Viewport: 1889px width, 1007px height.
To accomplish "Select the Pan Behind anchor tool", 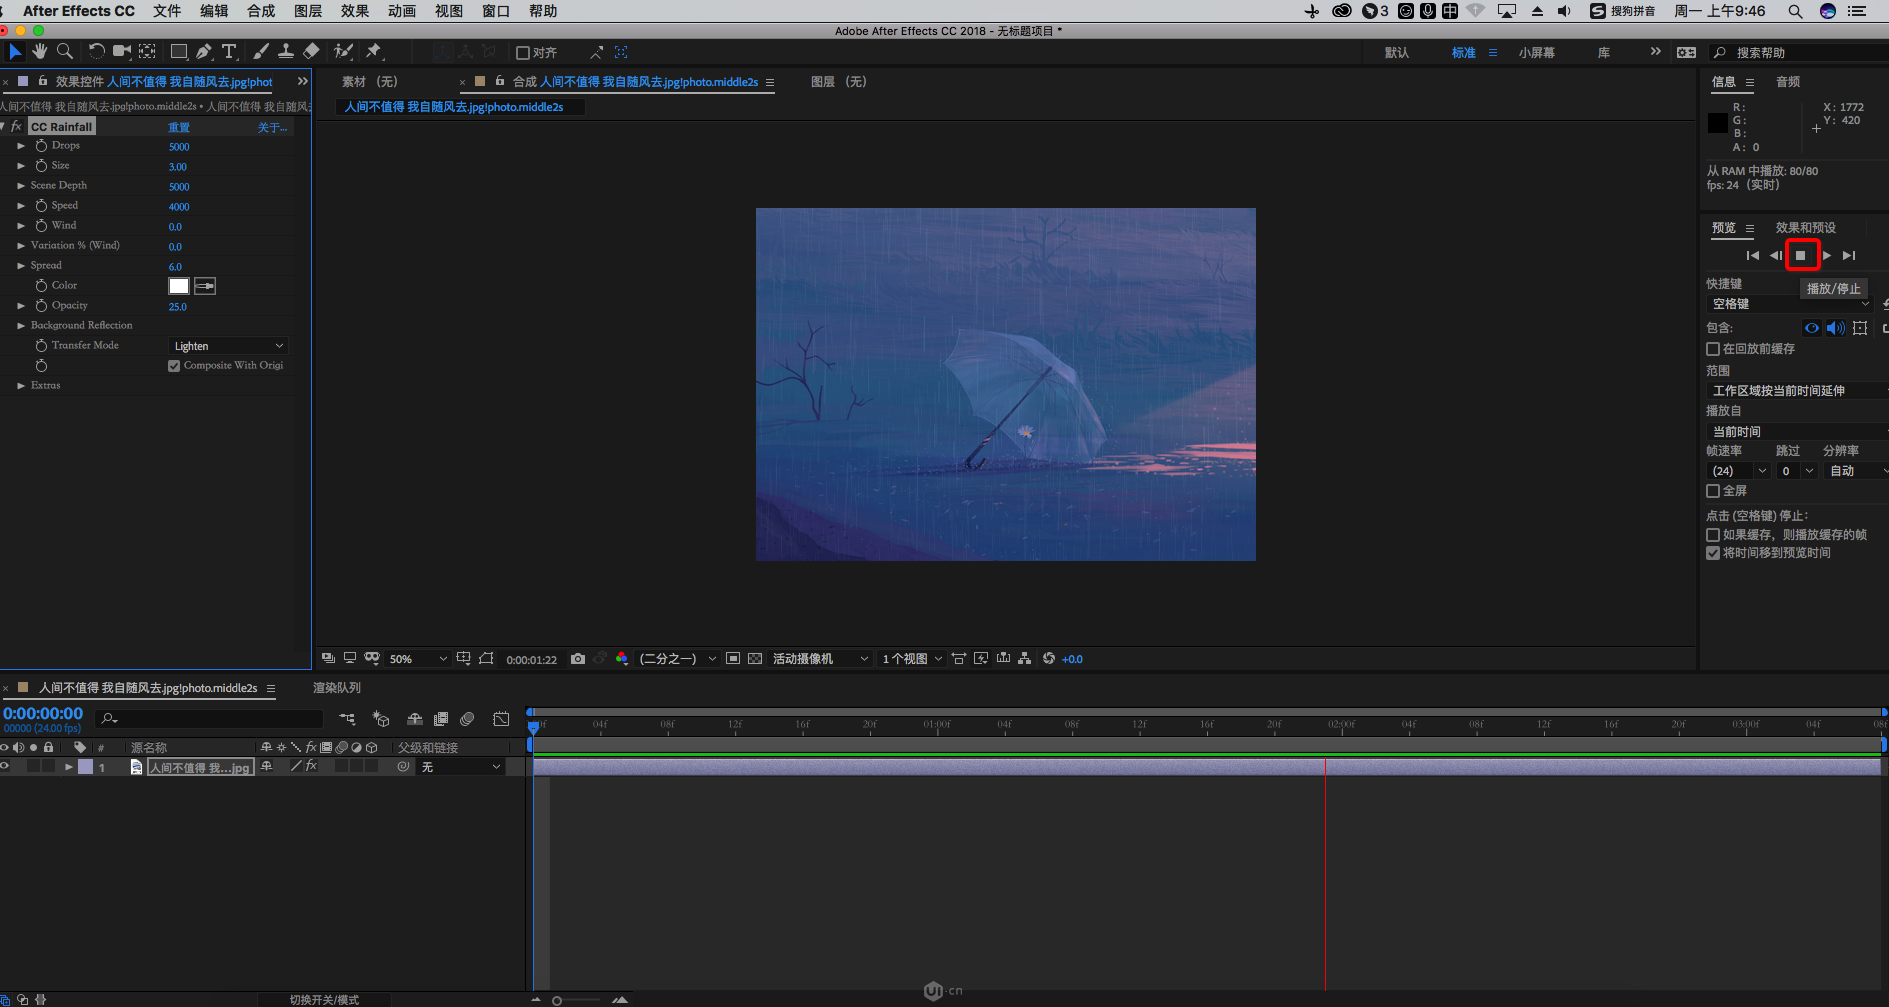I will pos(147,51).
